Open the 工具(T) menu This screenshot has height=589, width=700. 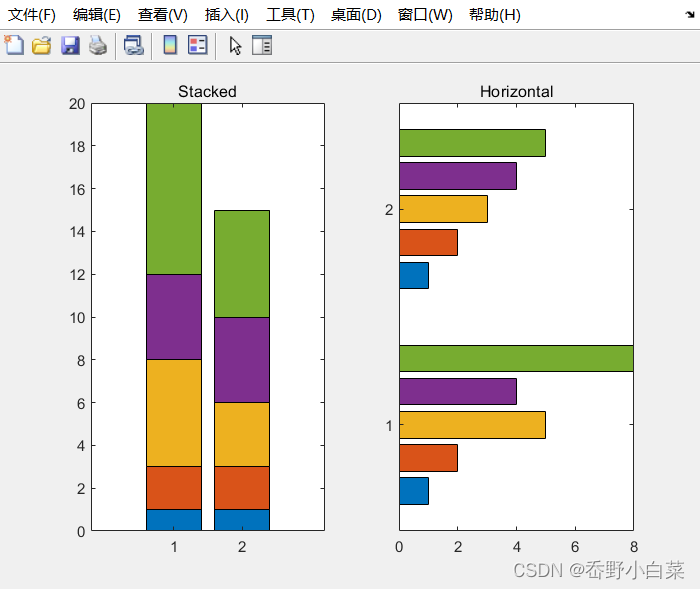point(290,15)
